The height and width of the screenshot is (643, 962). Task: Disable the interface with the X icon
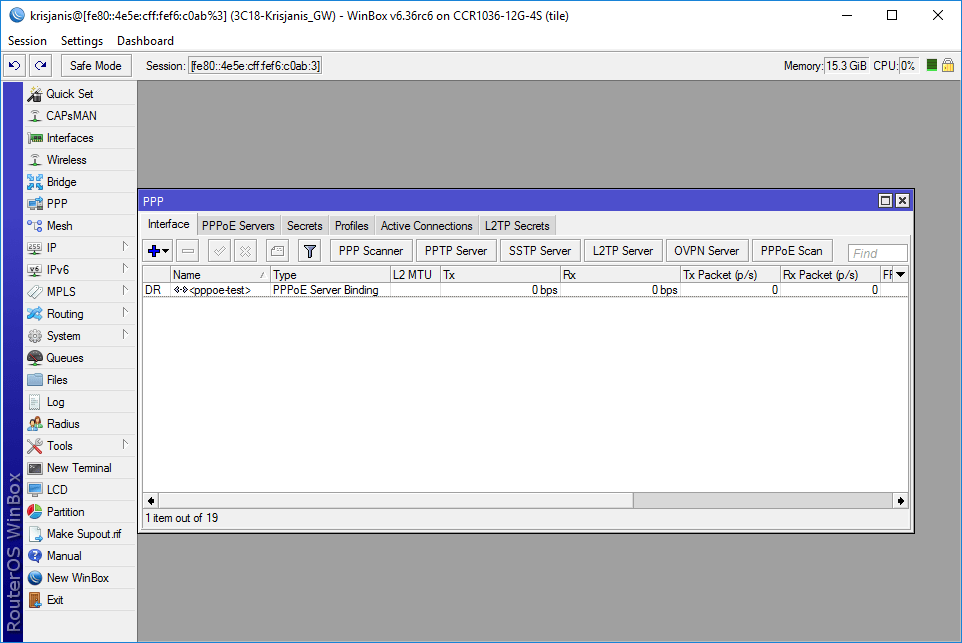pos(243,250)
